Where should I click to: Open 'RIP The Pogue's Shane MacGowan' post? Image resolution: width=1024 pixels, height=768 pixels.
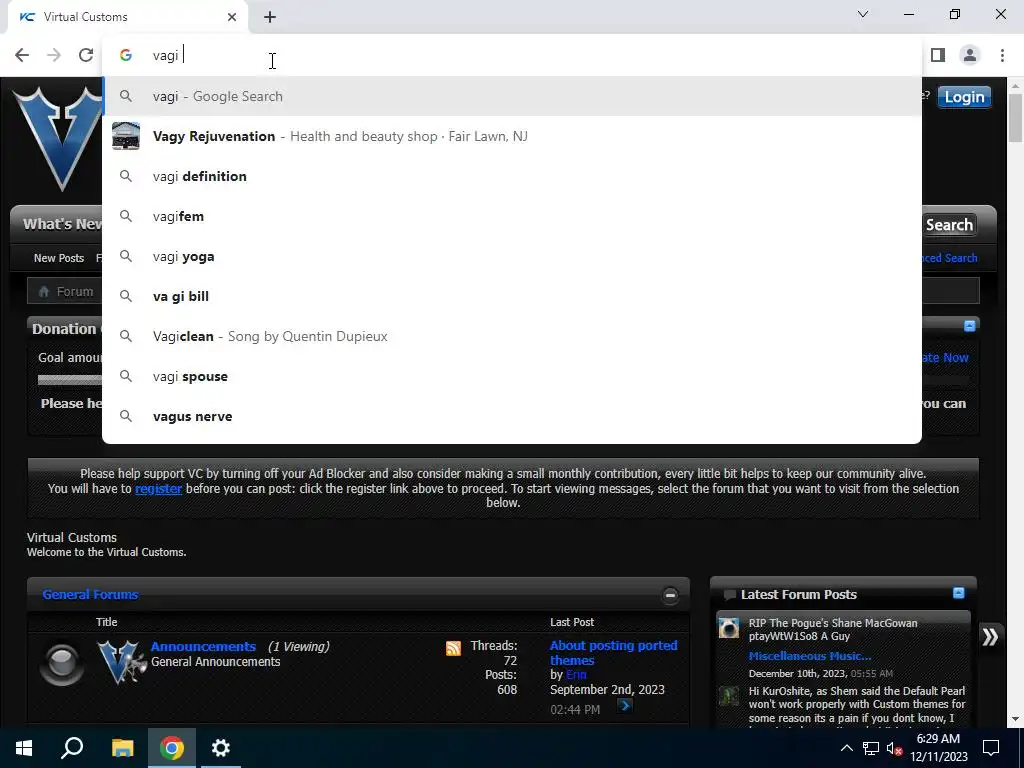833,630
